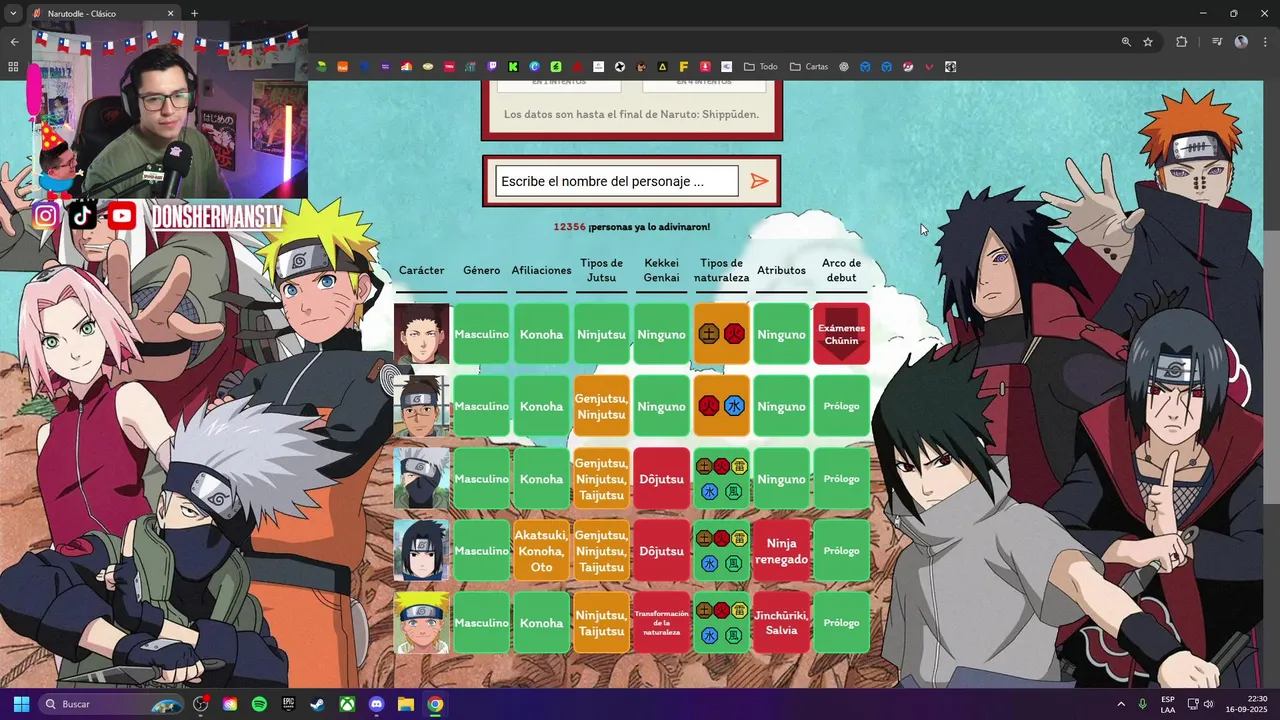Click the Akatsuki, Konoha, Oto affiliation cell
Screen dimensions: 1280x720
pos(541,550)
